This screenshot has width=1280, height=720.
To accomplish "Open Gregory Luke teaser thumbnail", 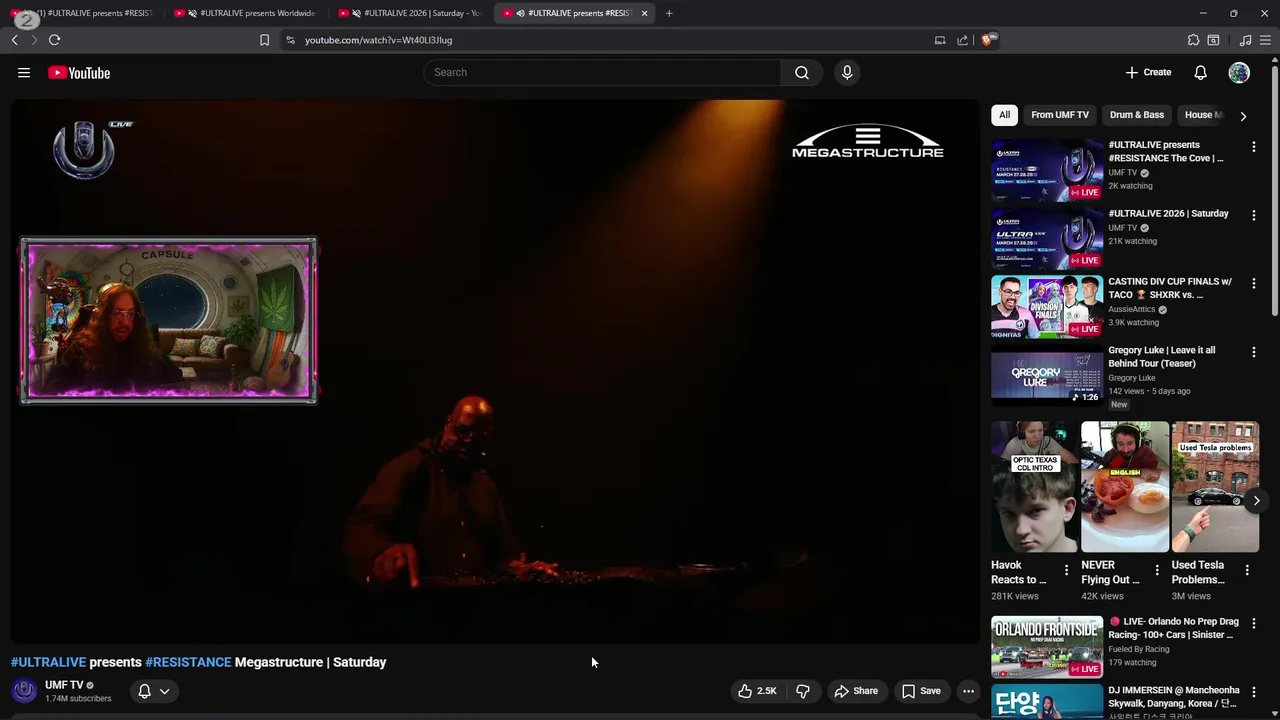I will (1047, 375).
